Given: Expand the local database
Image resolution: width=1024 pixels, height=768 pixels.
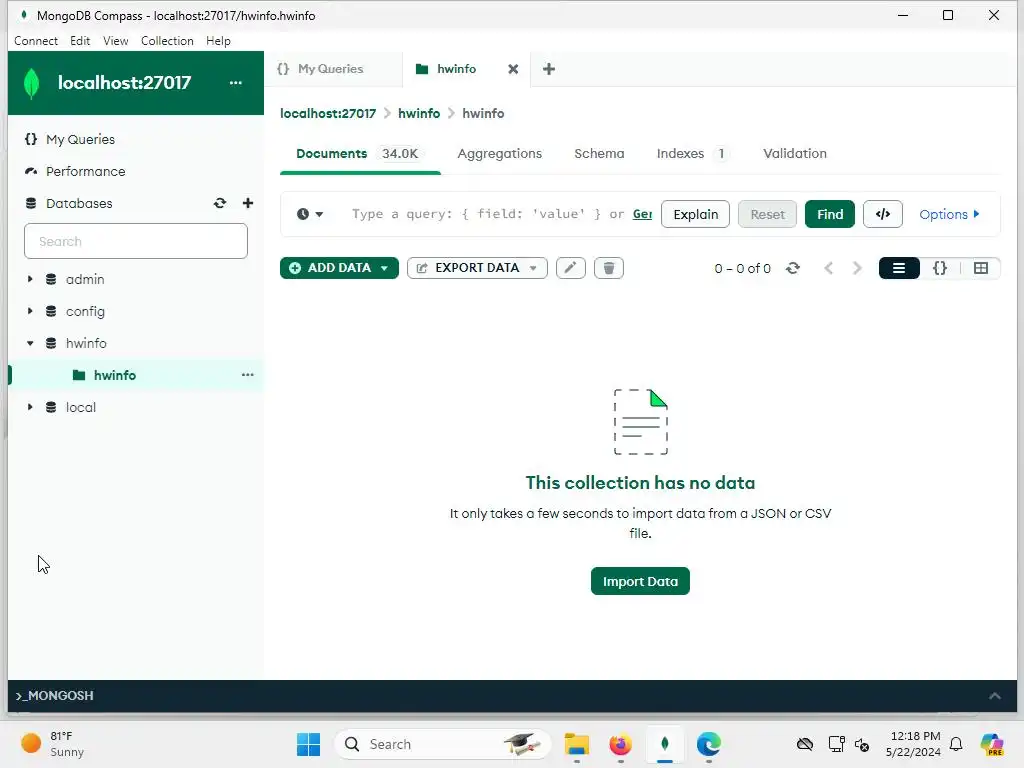Looking at the screenshot, I should (30, 407).
